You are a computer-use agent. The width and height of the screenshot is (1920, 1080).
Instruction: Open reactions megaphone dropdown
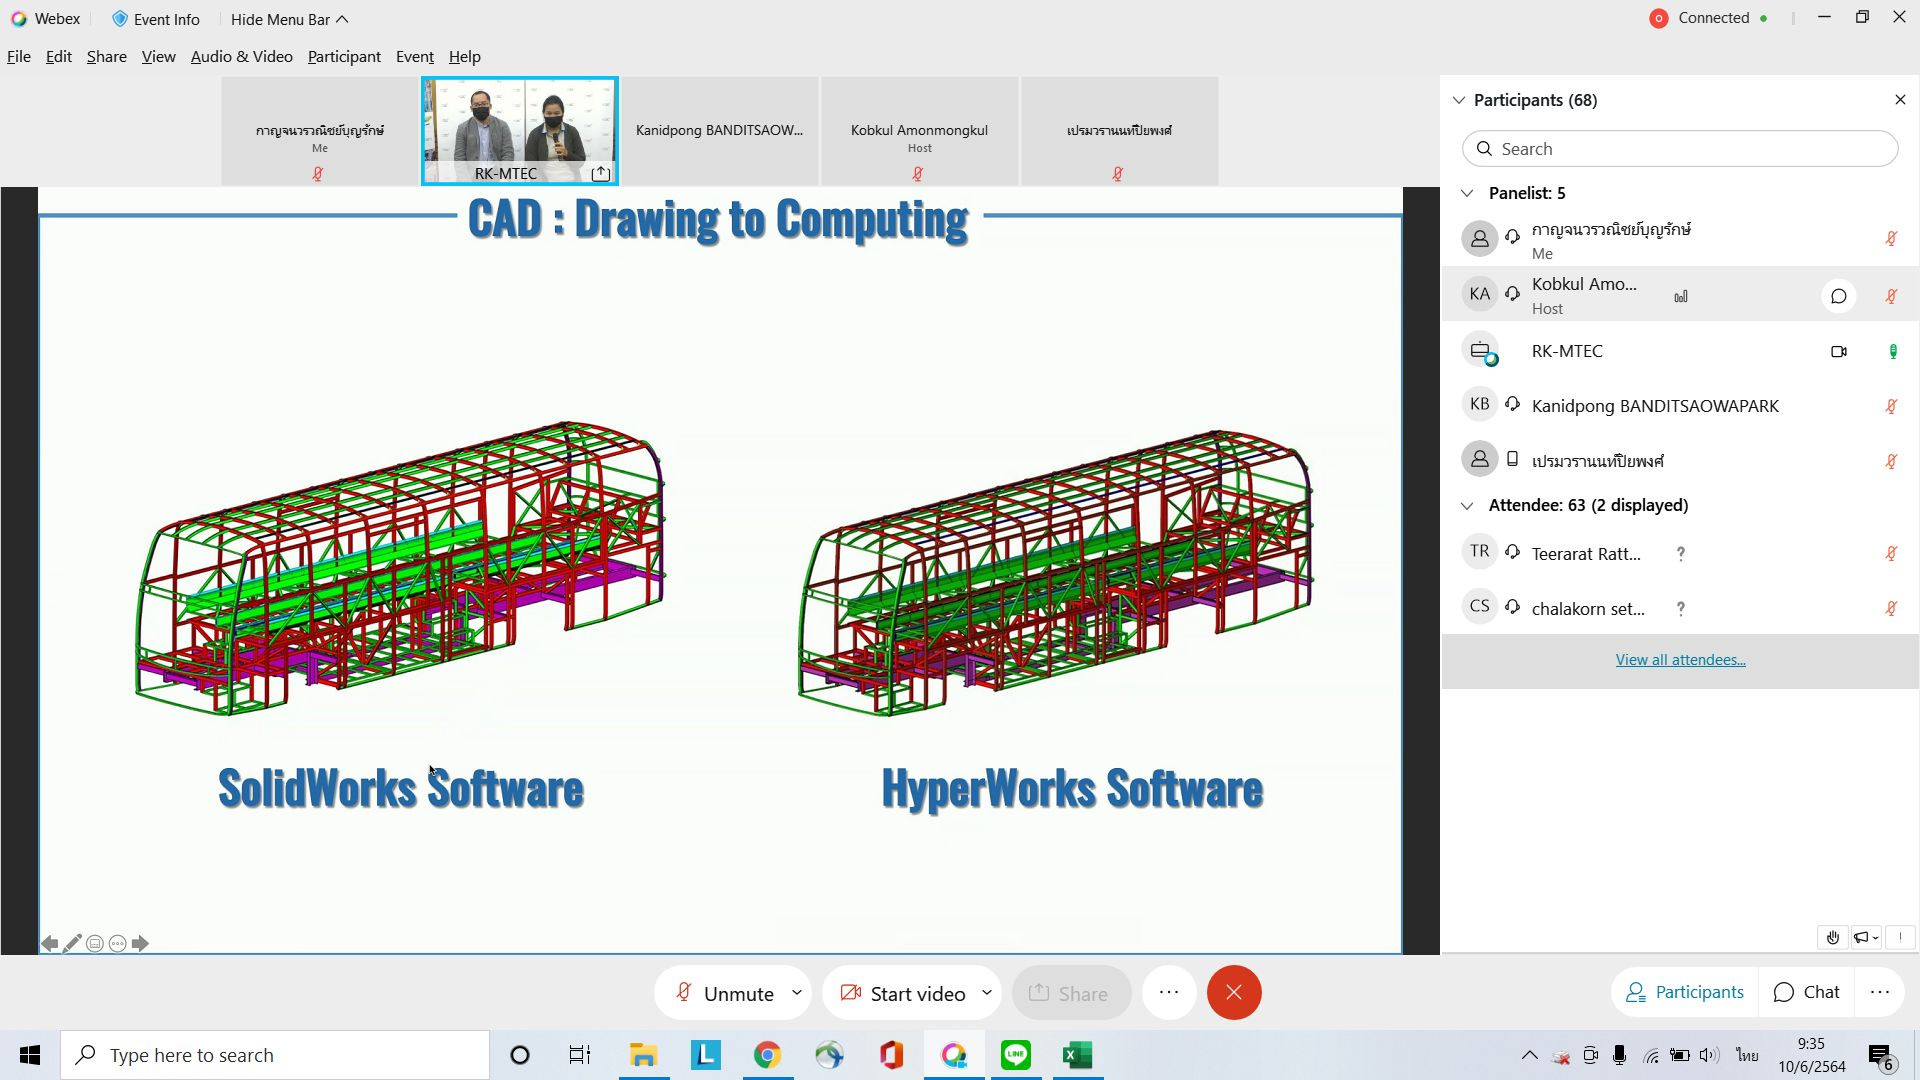point(1866,938)
